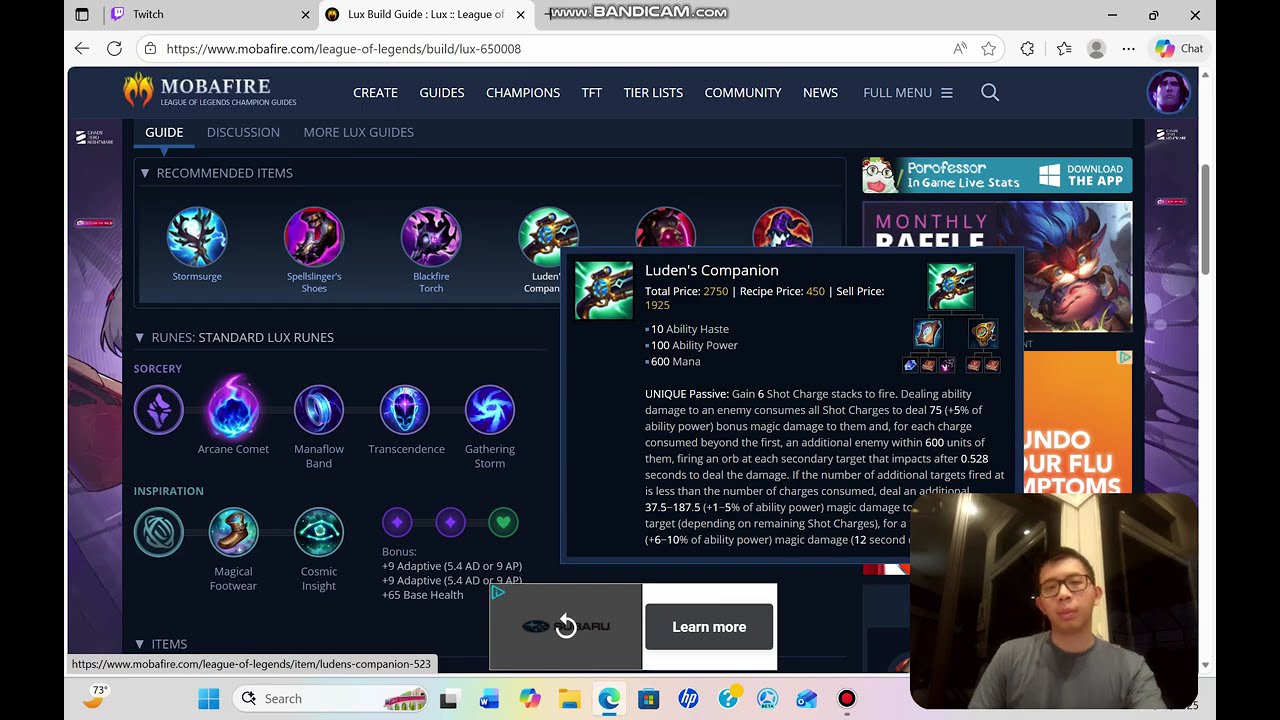Open the Windows Start menu
This screenshot has height=720, width=1280.
tap(208, 698)
